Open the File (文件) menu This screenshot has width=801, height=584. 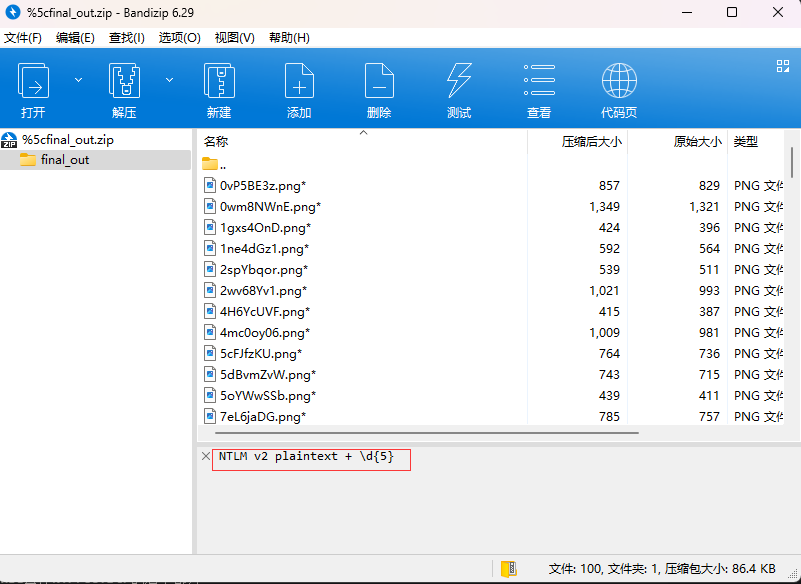[x=22, y=38]
